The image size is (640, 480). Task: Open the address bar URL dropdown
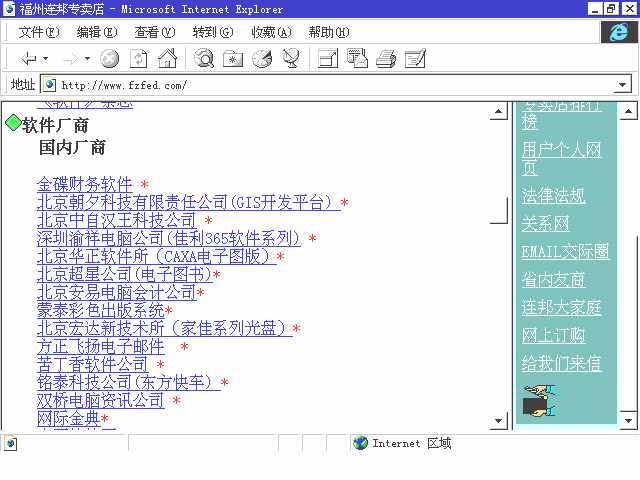[x=622, y=85]
